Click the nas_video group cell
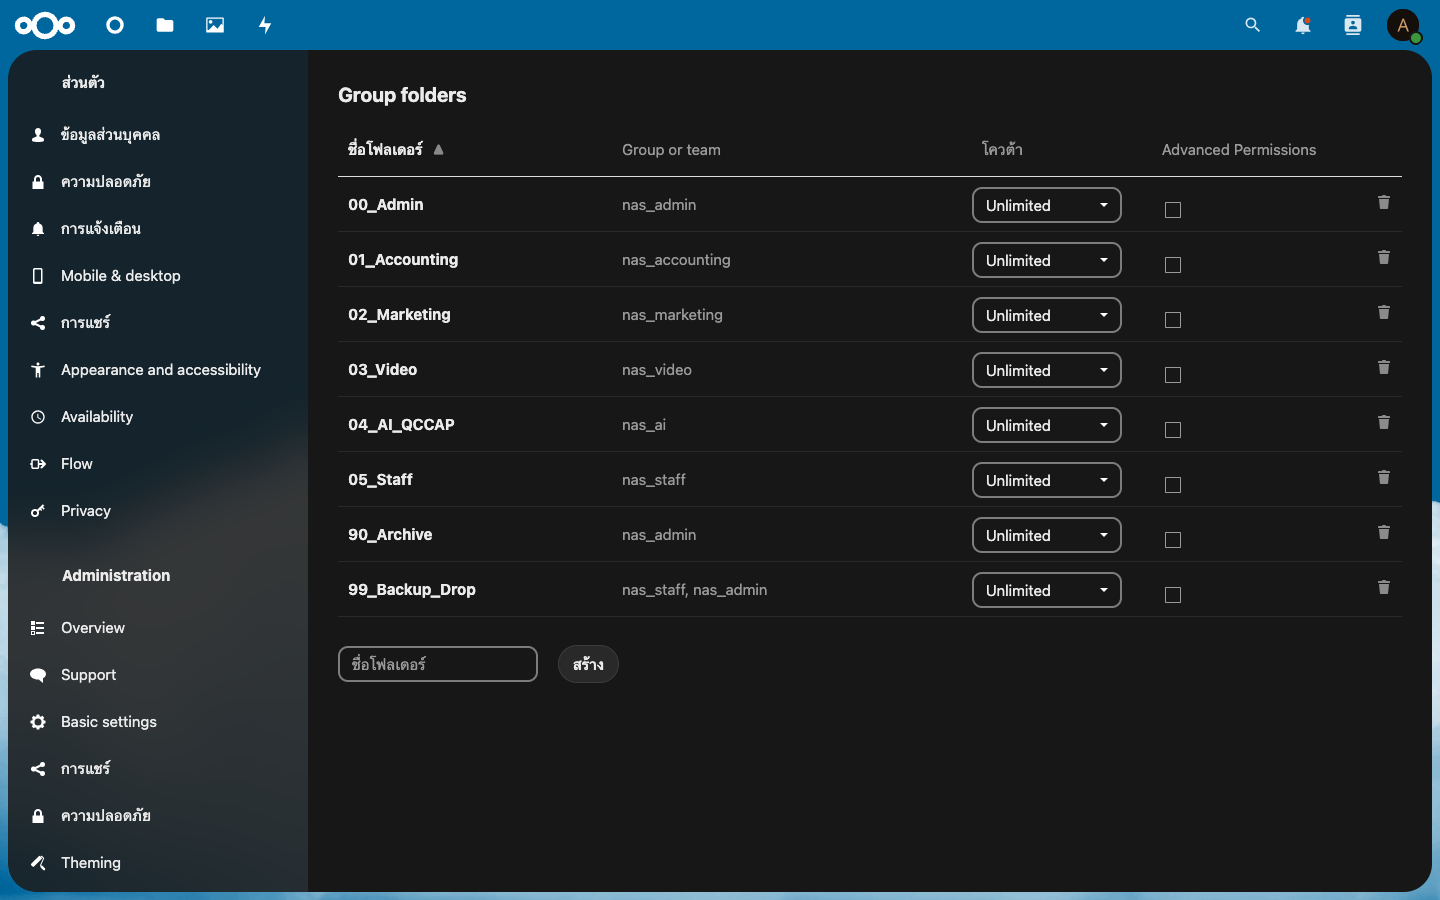The height and width of the screenshot is (900, 1440). [657, 370]
